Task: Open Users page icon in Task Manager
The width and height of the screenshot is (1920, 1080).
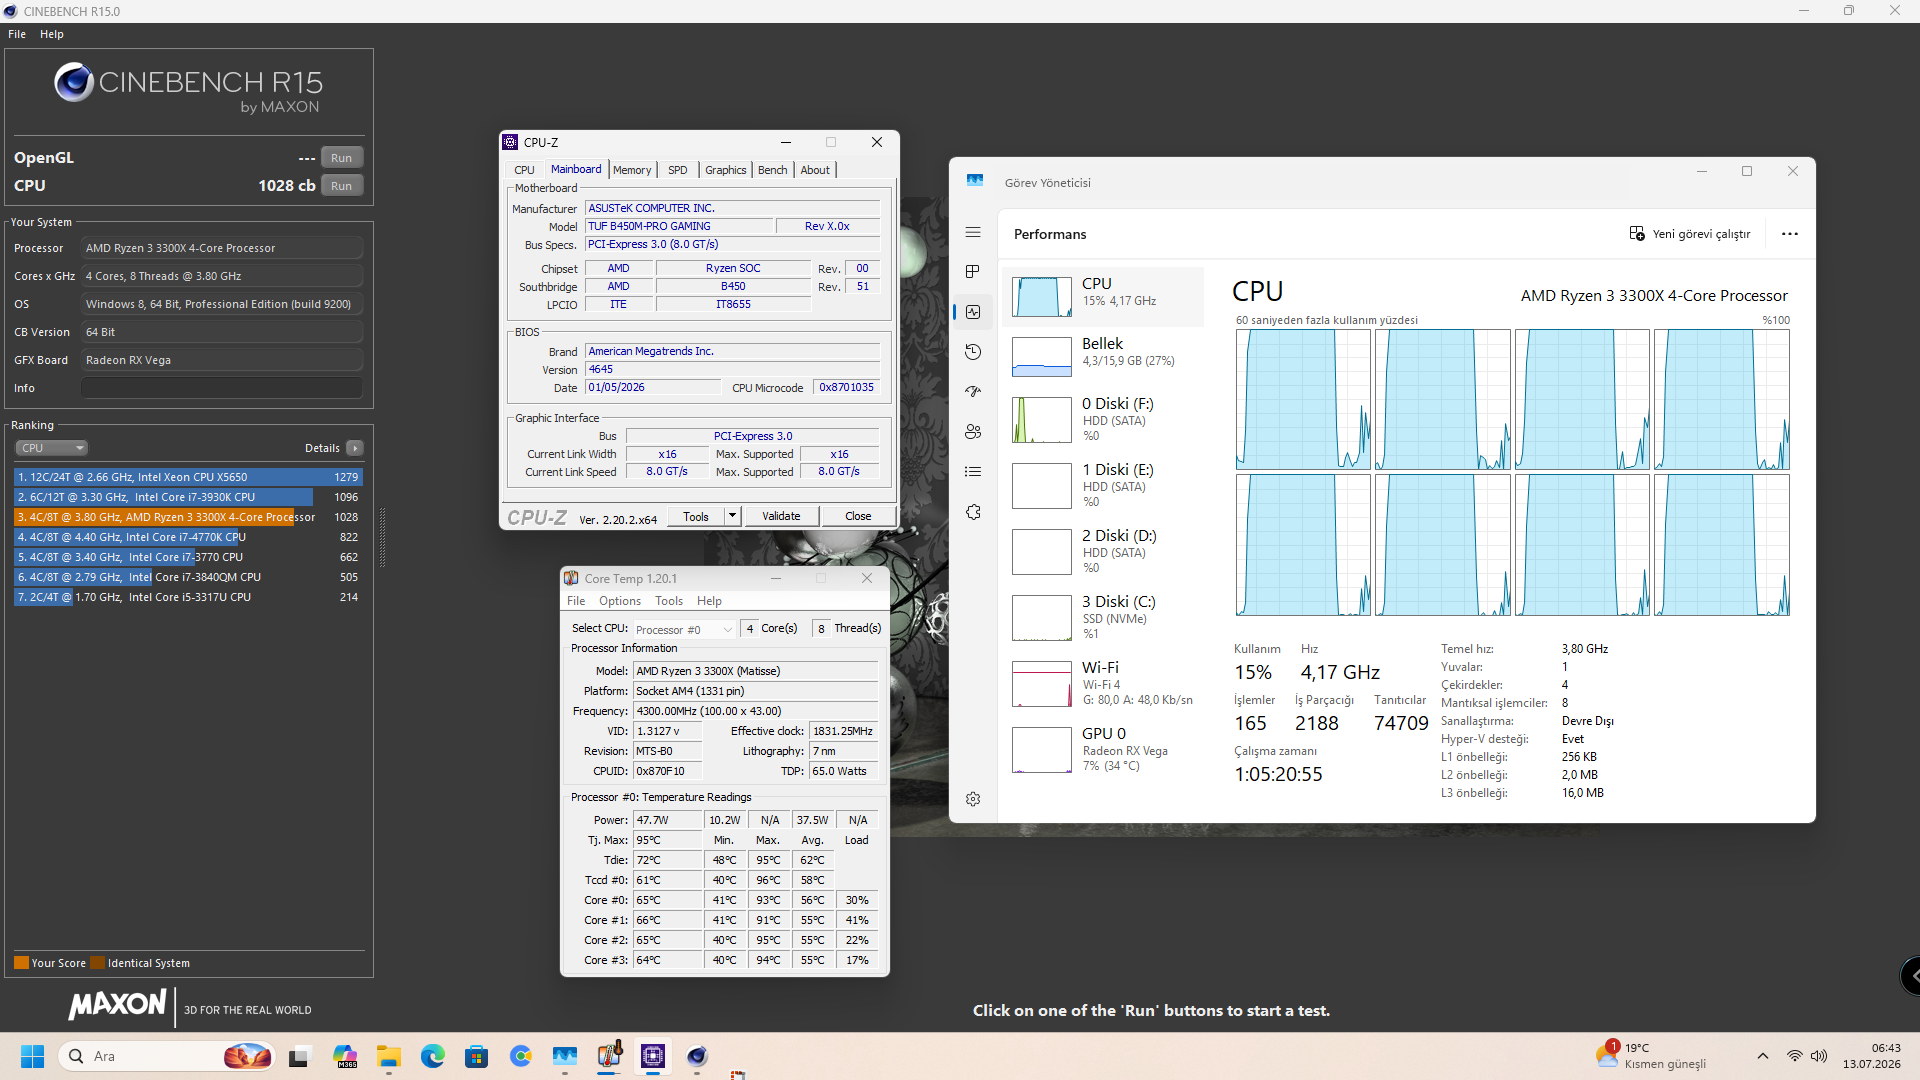Action: (973, 432)
